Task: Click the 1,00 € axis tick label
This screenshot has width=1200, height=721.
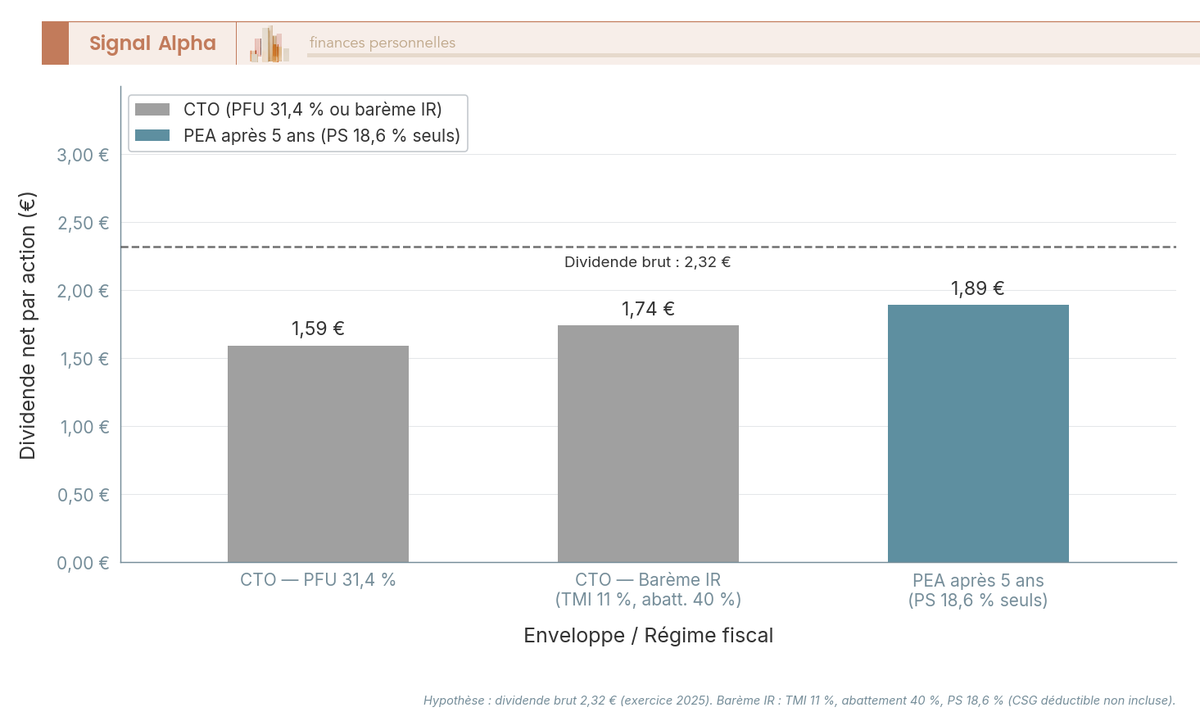Action: click(85, 427)
